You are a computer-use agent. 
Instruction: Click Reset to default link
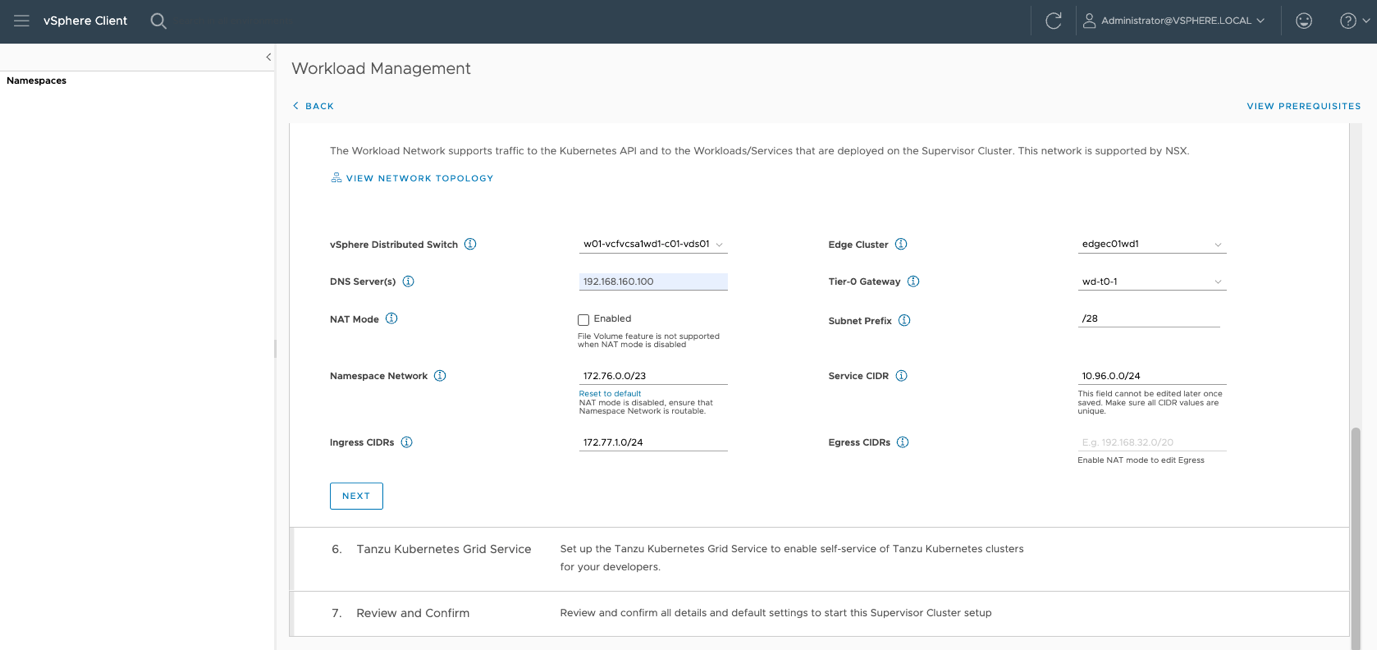(610, 393)
